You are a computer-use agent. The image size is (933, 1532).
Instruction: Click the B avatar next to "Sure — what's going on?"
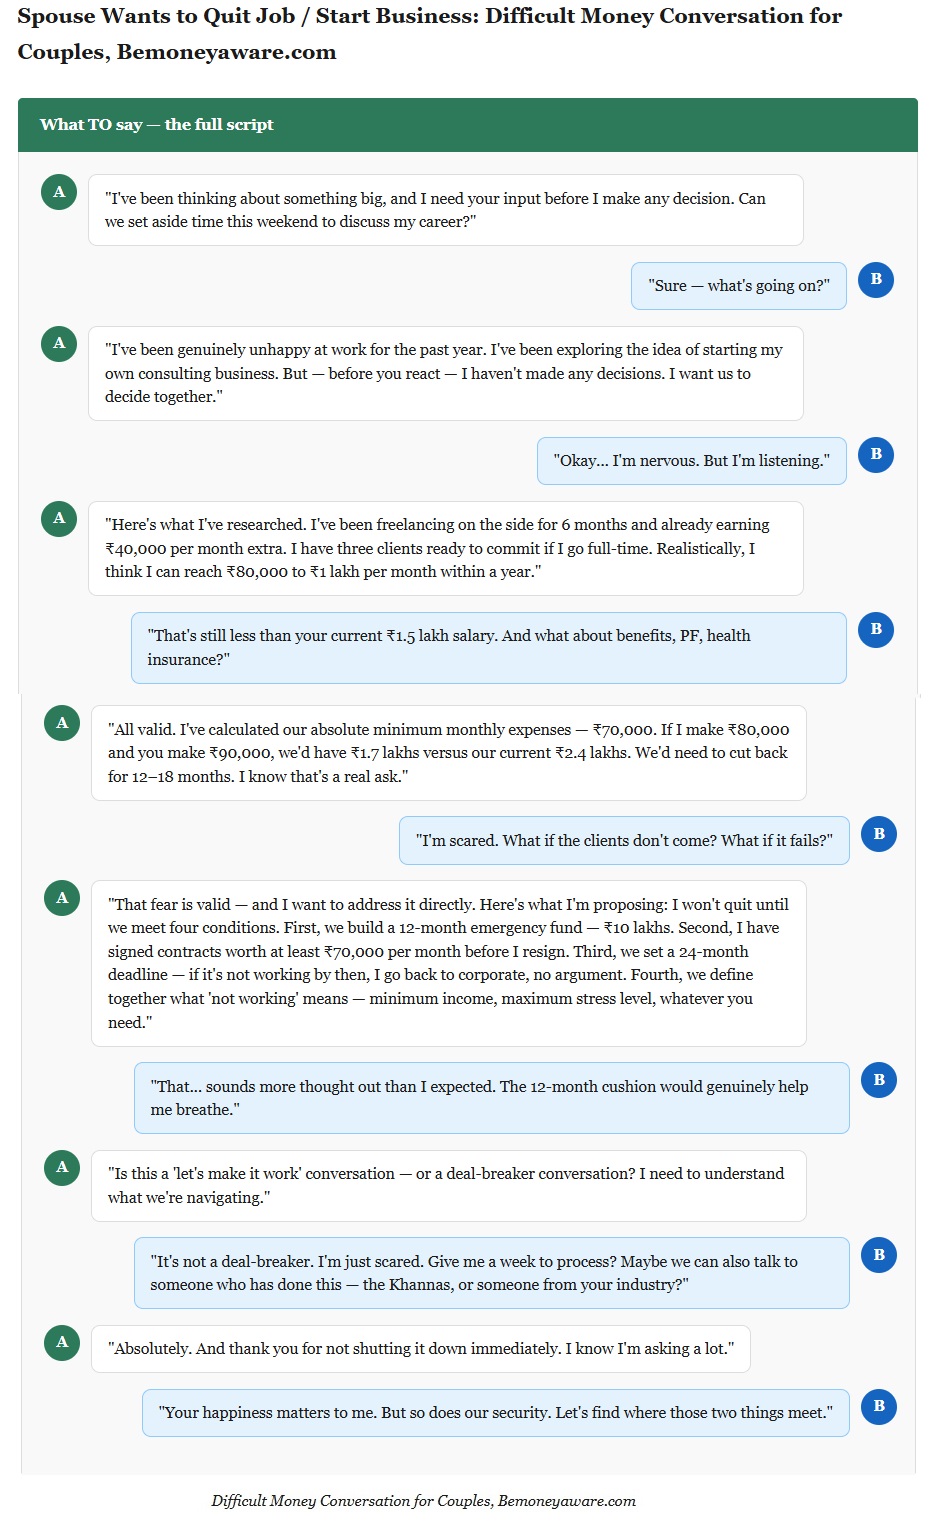click(x=876, y=279)
